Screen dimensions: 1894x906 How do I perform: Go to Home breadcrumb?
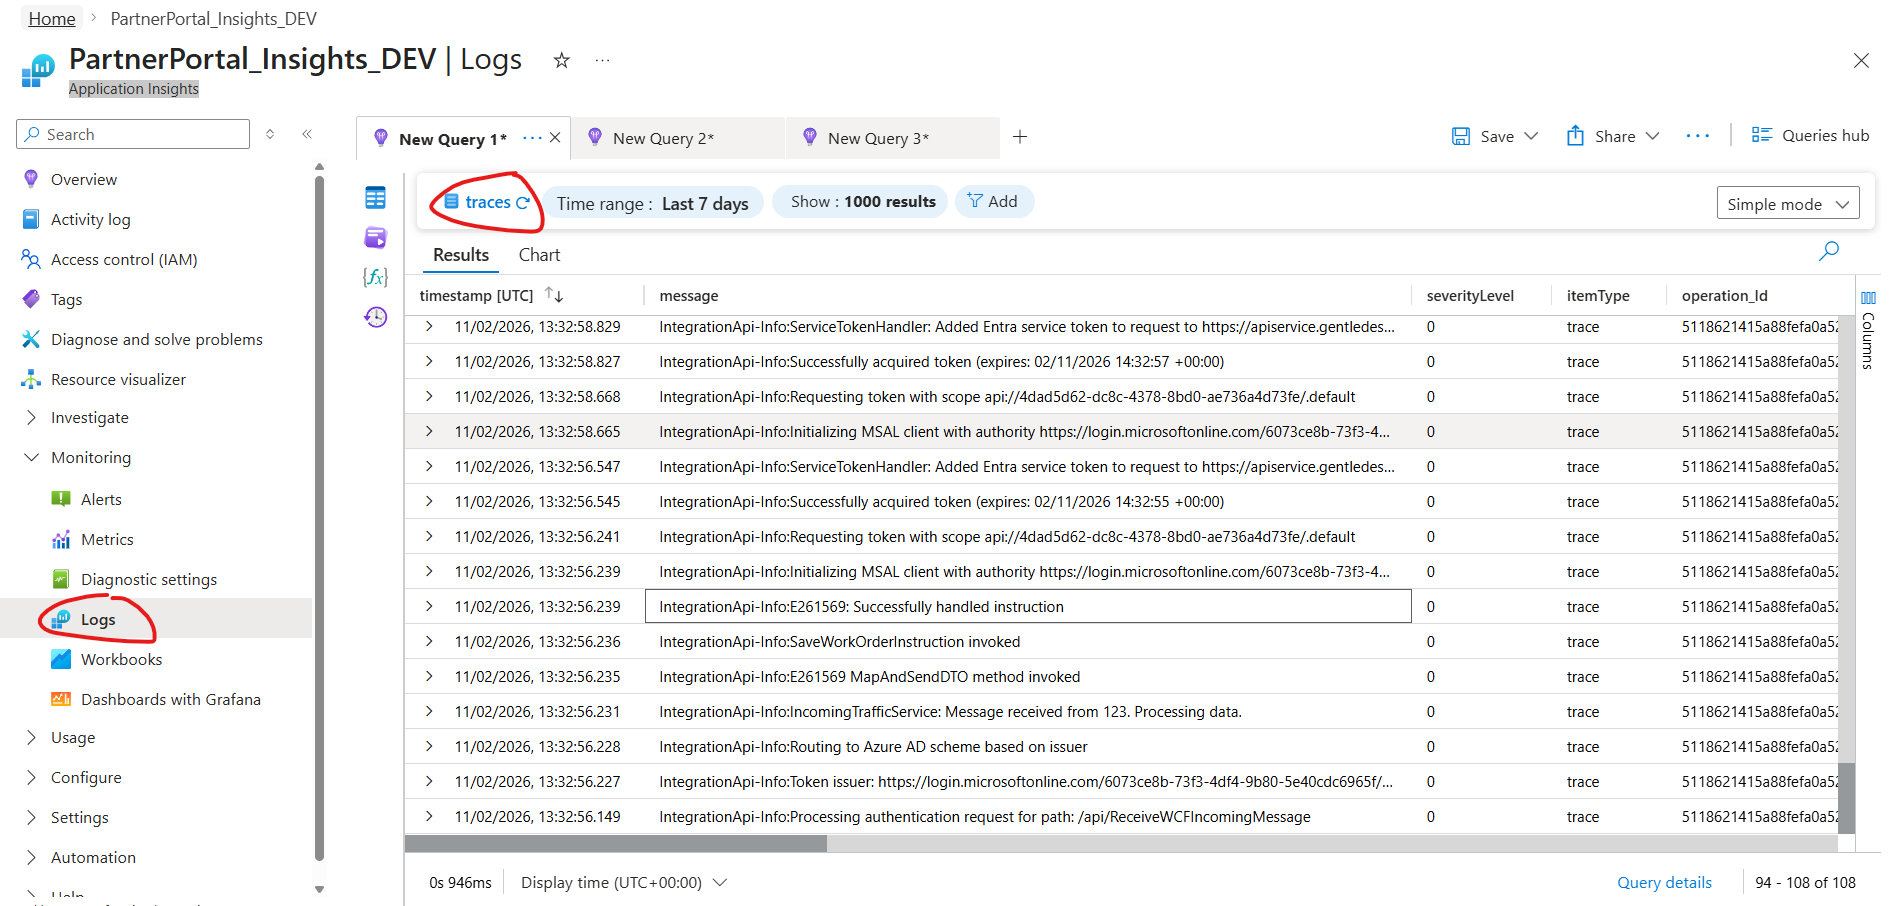(52, 19)
